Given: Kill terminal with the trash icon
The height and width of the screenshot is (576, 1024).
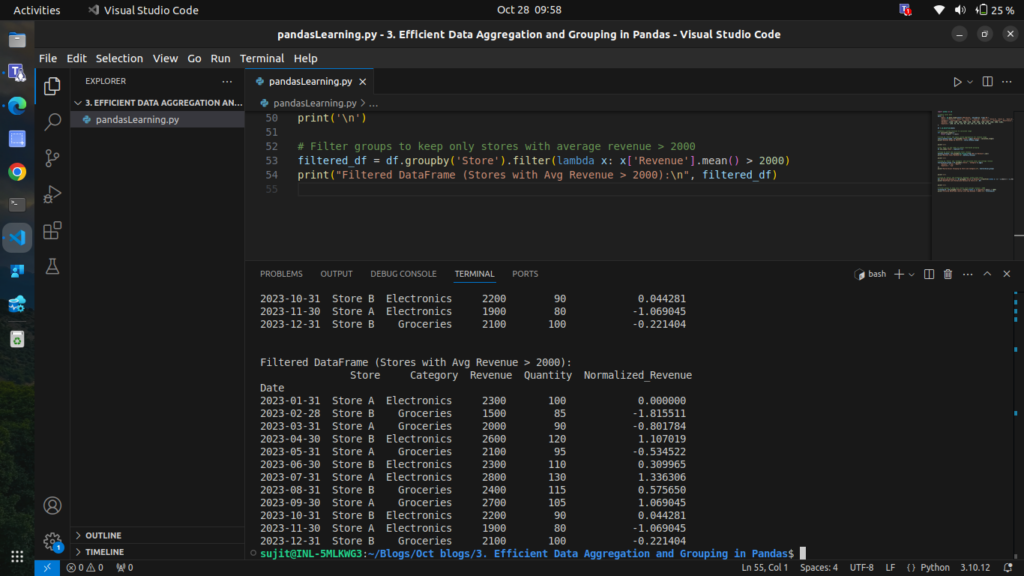Looking at the screenshot, I should pyautogui.click(x=948, y=274).
